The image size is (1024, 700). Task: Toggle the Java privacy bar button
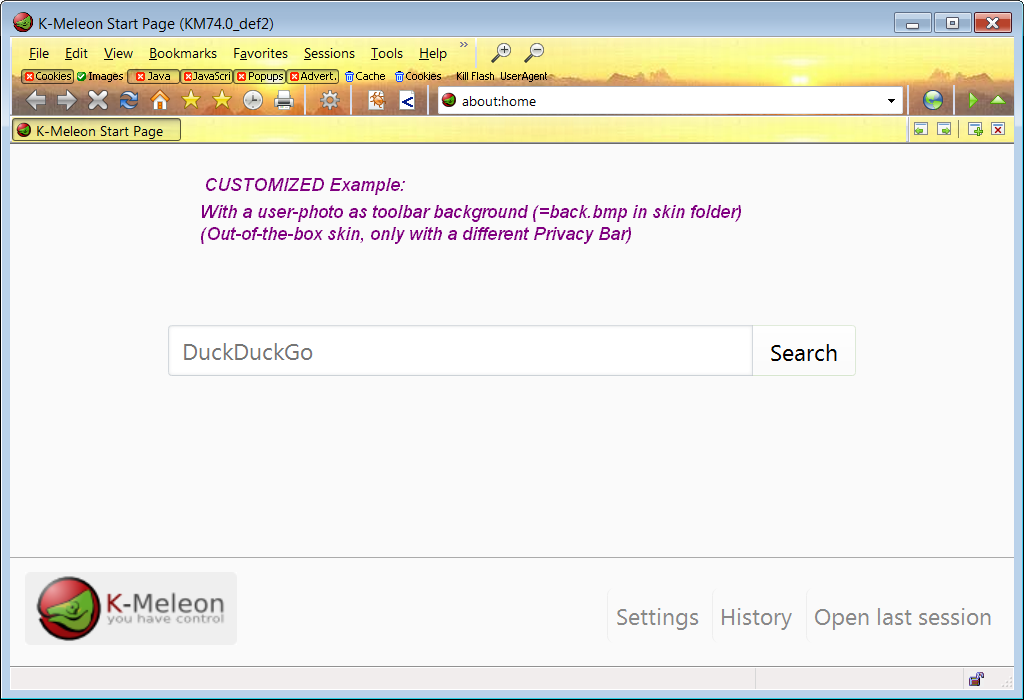pos(154,76)
